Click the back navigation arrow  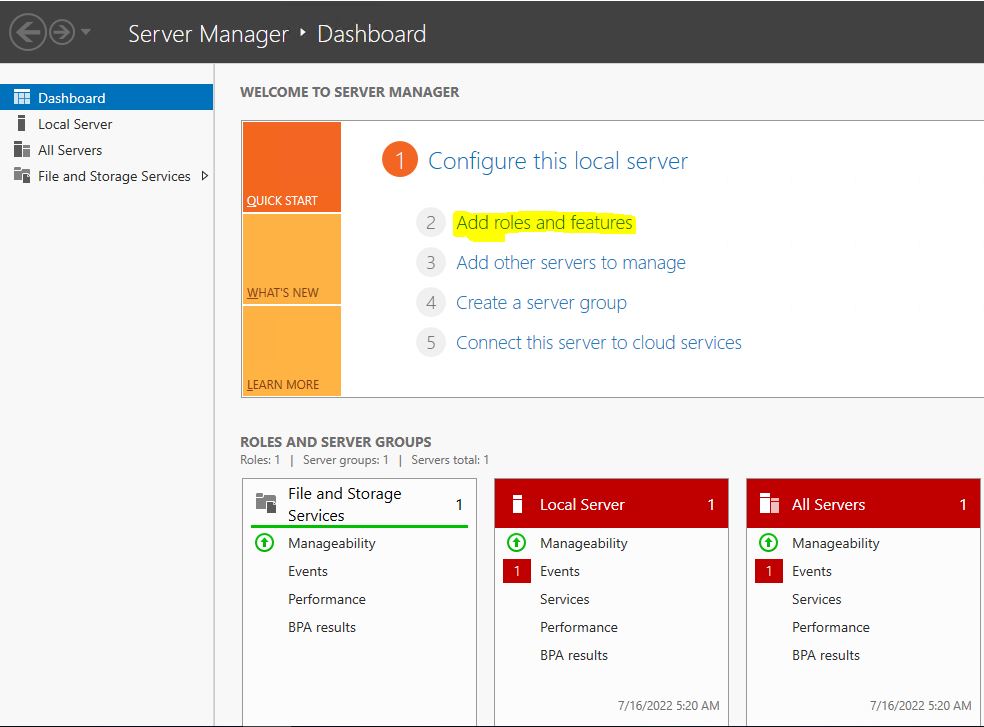click(x=28, y=32)
